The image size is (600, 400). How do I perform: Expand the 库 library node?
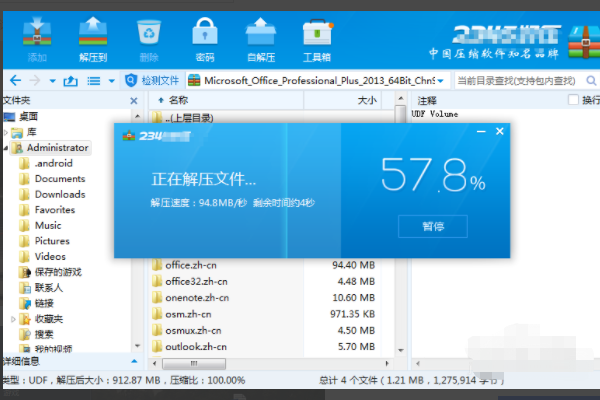6,132
